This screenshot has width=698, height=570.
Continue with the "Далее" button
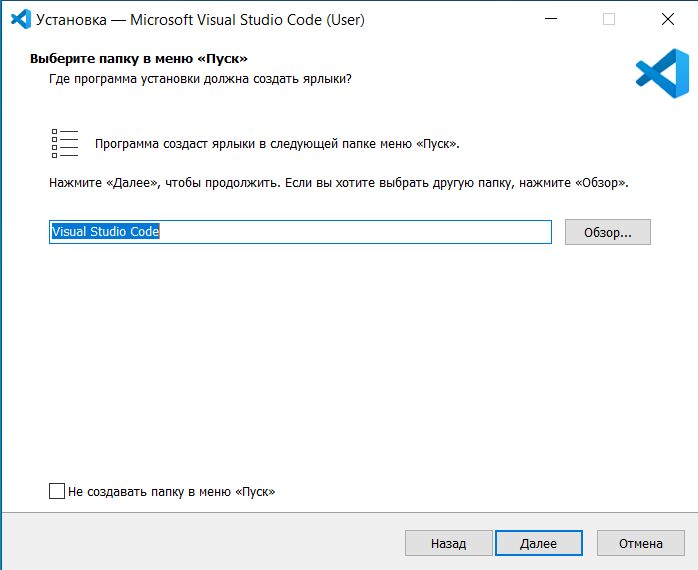pyautogui.click(x=539, y=543)
